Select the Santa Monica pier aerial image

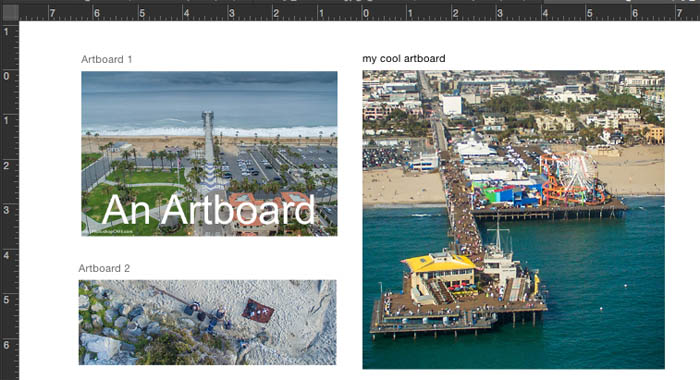point(513,220)
